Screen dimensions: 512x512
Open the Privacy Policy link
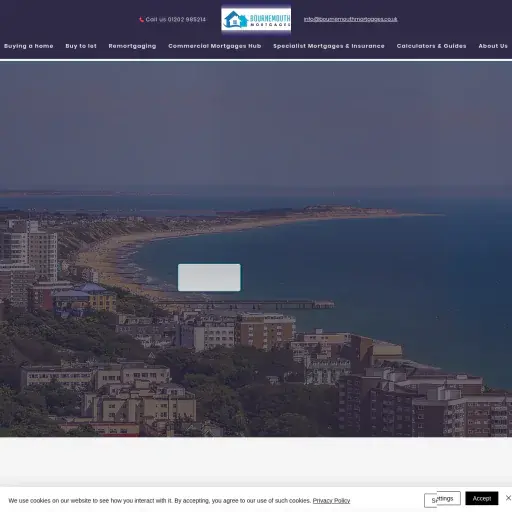coord(331,501)
